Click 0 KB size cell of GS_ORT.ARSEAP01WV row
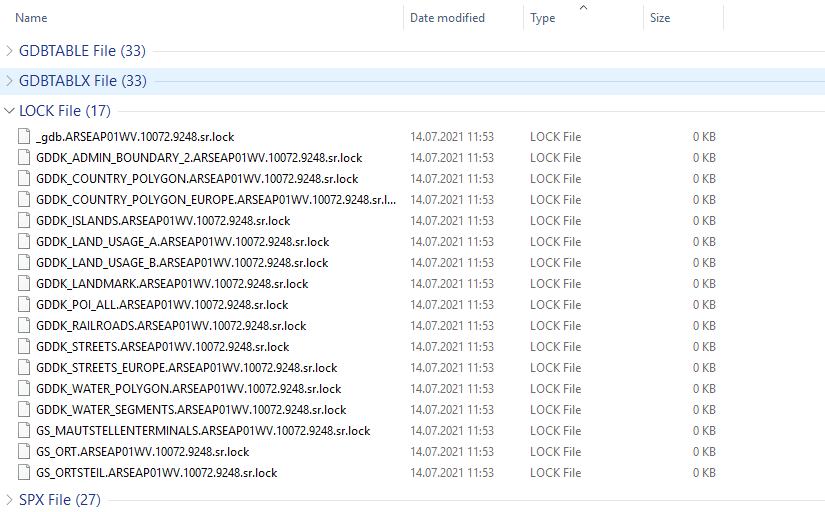The image size is (825, 512). click(x=704, y=452)
